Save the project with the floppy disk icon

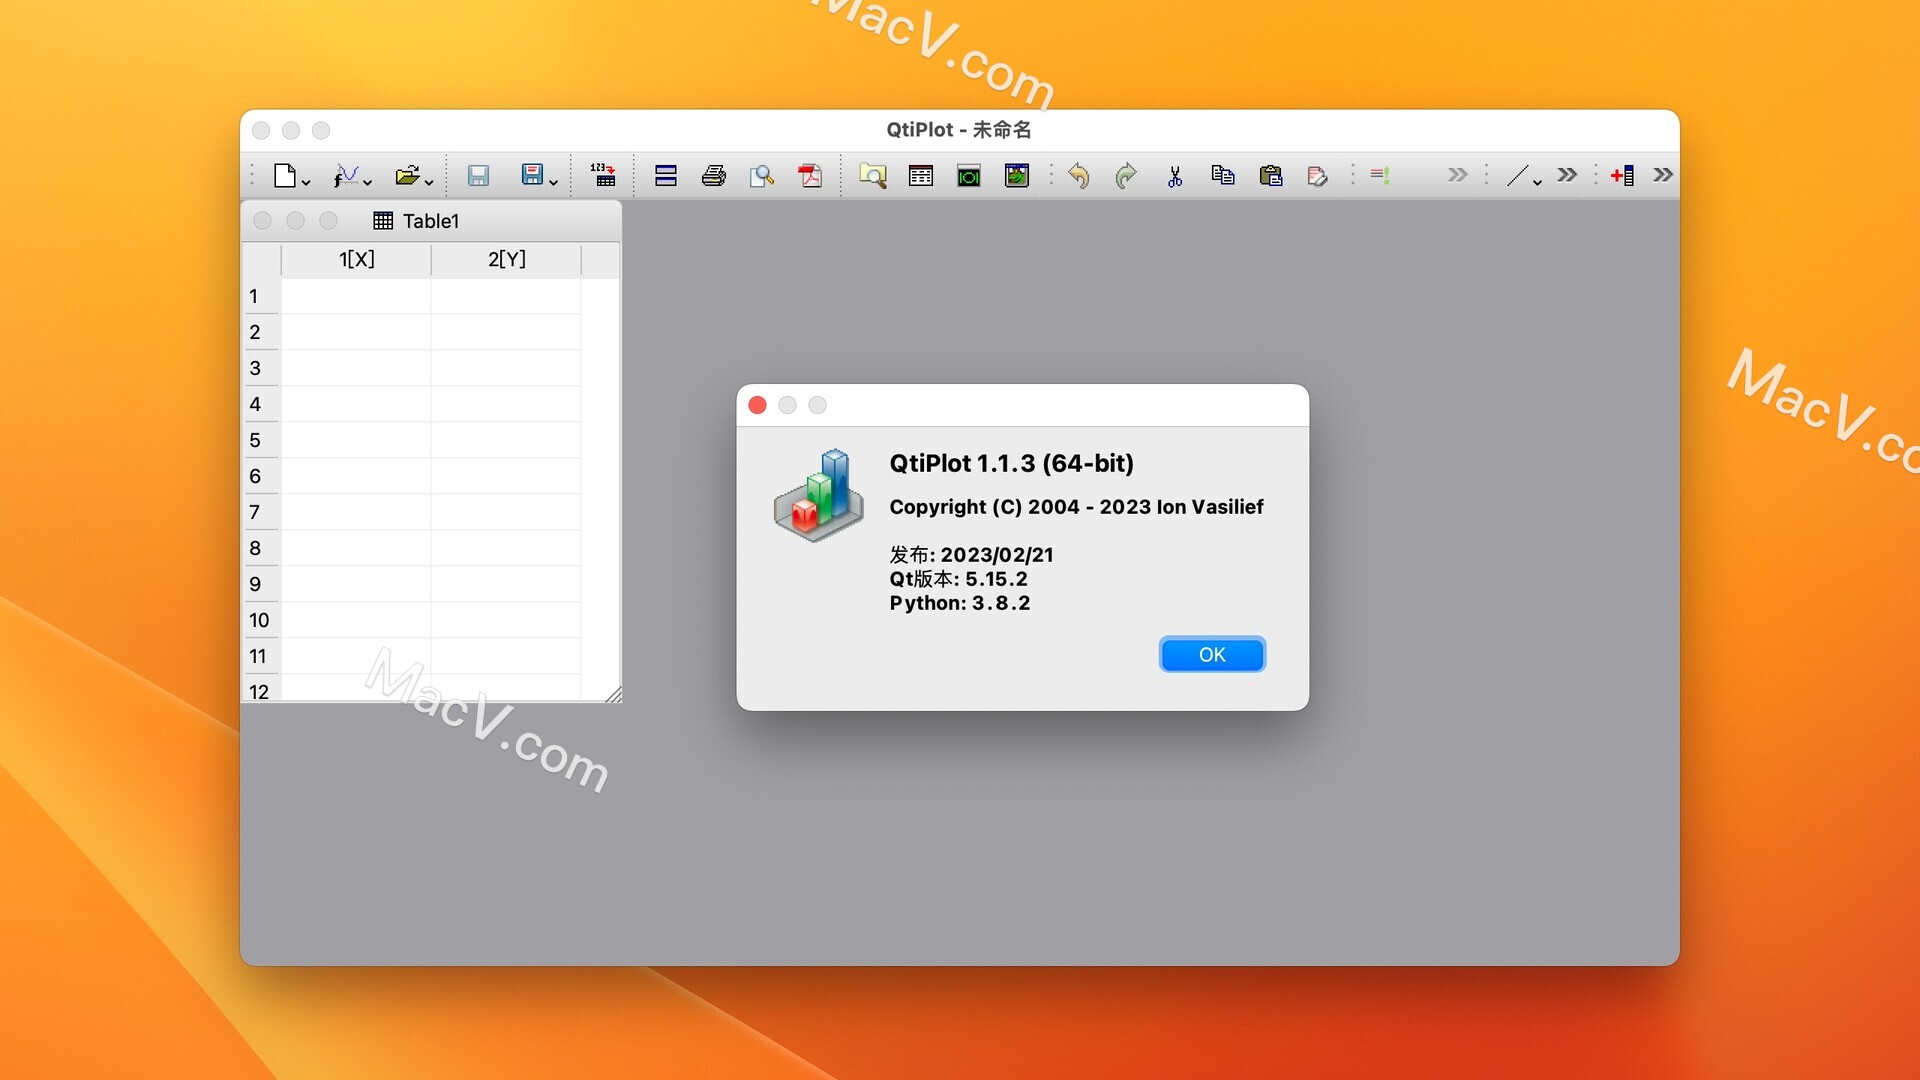tap(478, 175)
